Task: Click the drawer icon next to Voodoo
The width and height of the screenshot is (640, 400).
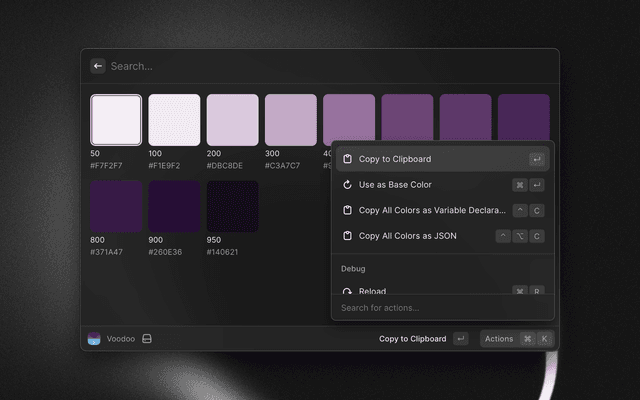Action: click(x=146, y=339)
